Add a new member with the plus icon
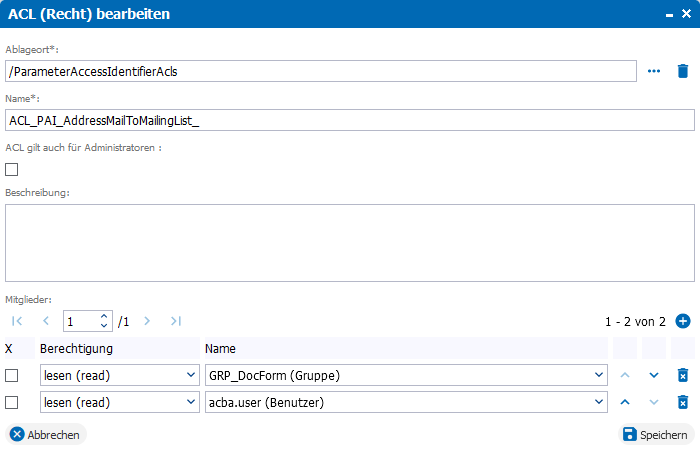The width and height of the screenshot is (700, 472). (683, 321)
